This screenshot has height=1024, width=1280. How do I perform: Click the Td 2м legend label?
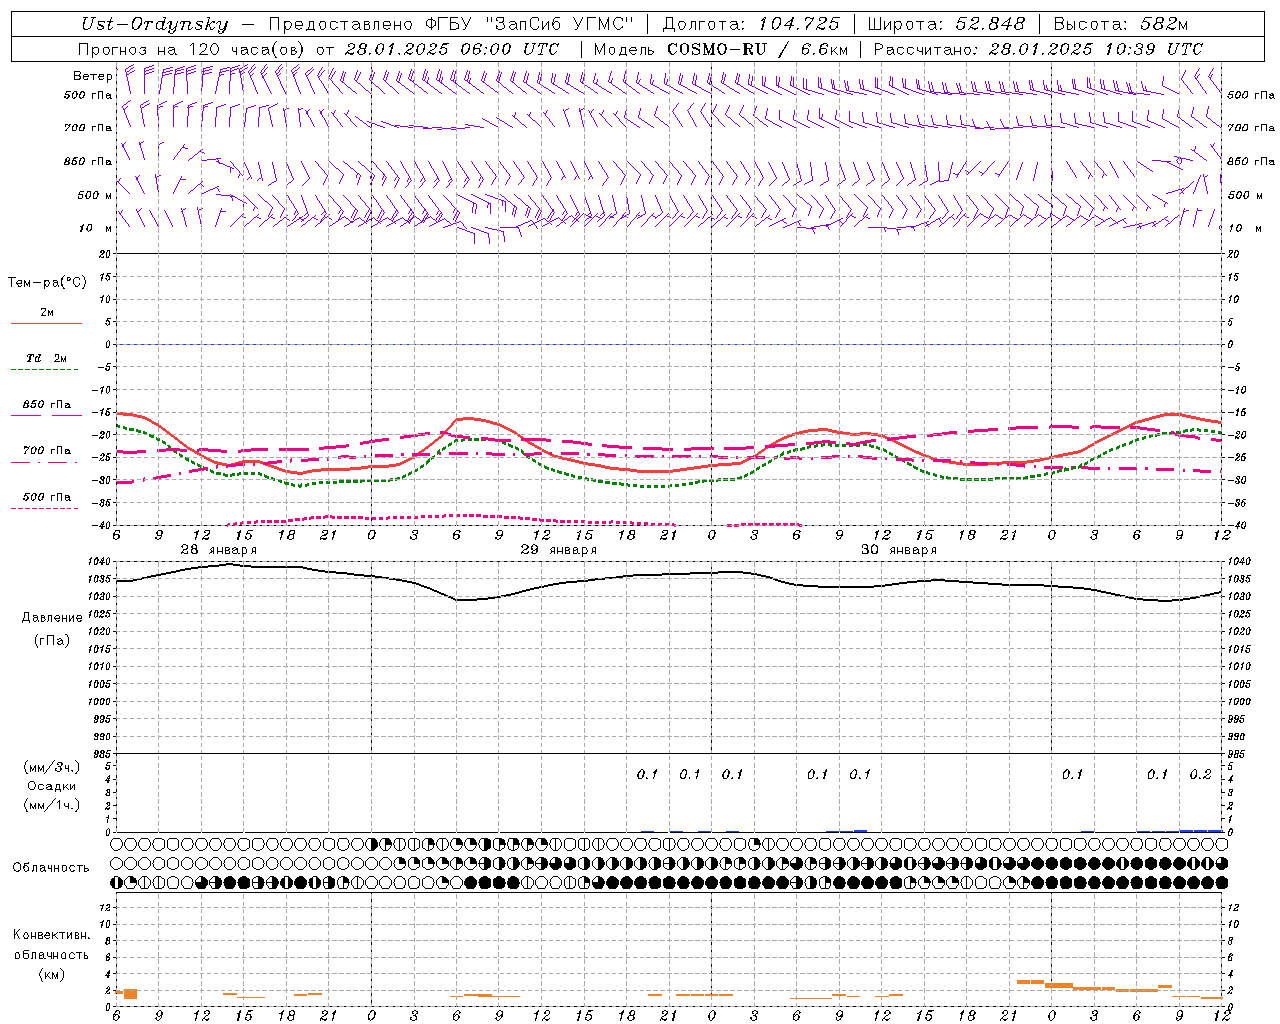tap(47, 358)
